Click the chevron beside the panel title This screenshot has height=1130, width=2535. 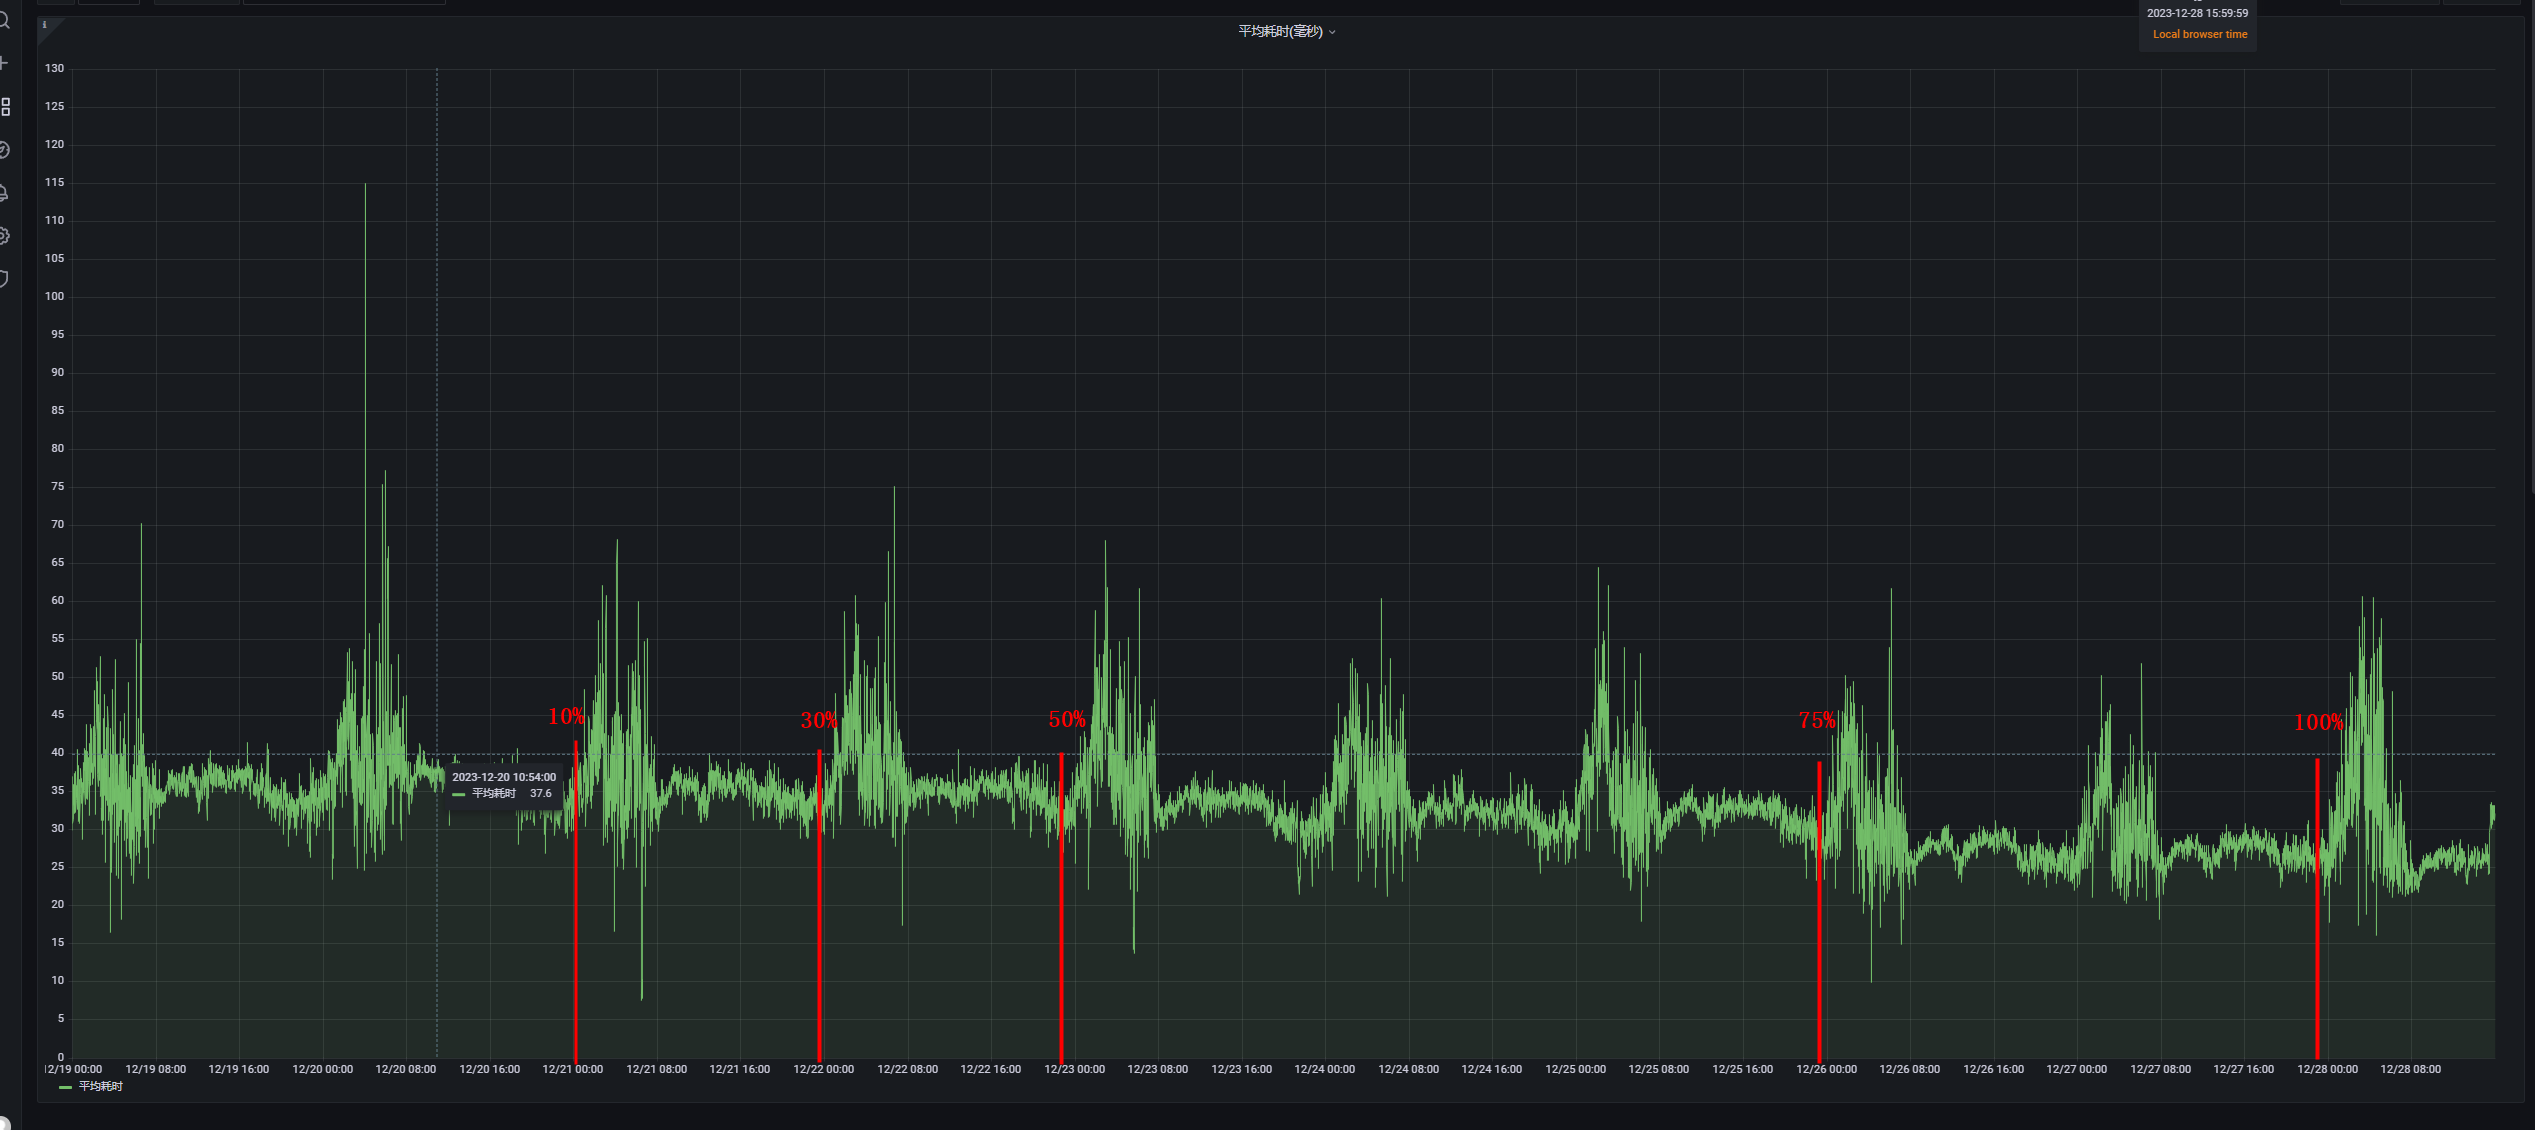(1332, 33)
